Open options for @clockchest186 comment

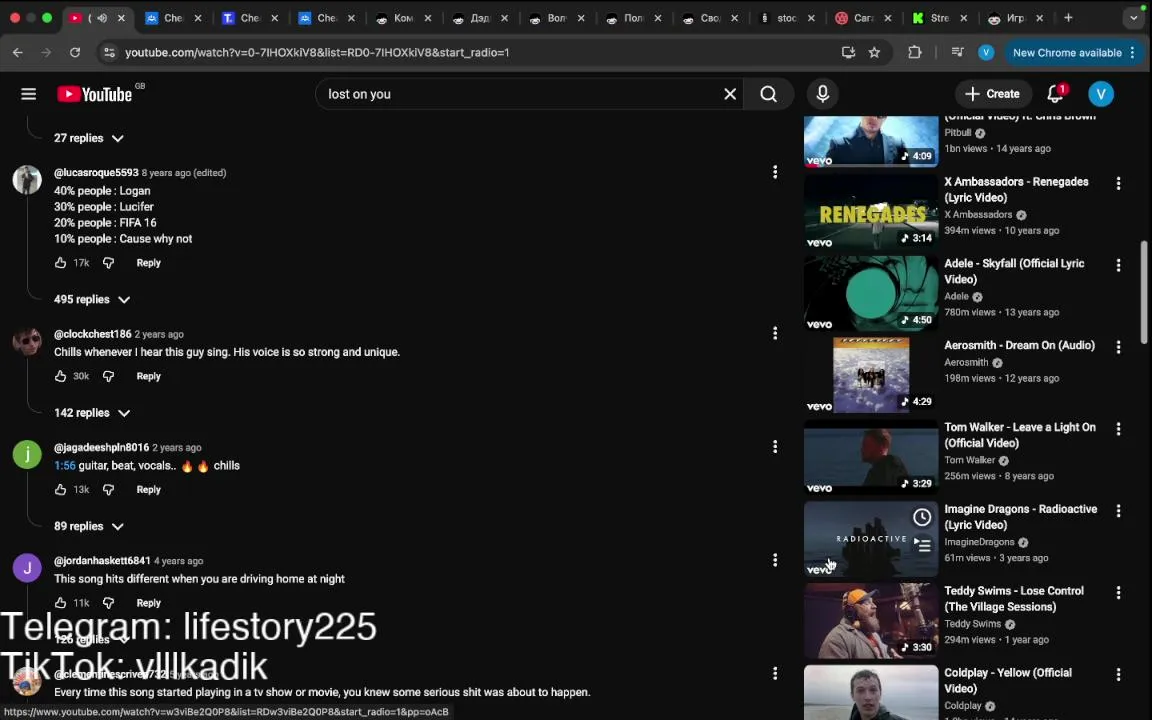click(x=774, y=334)
